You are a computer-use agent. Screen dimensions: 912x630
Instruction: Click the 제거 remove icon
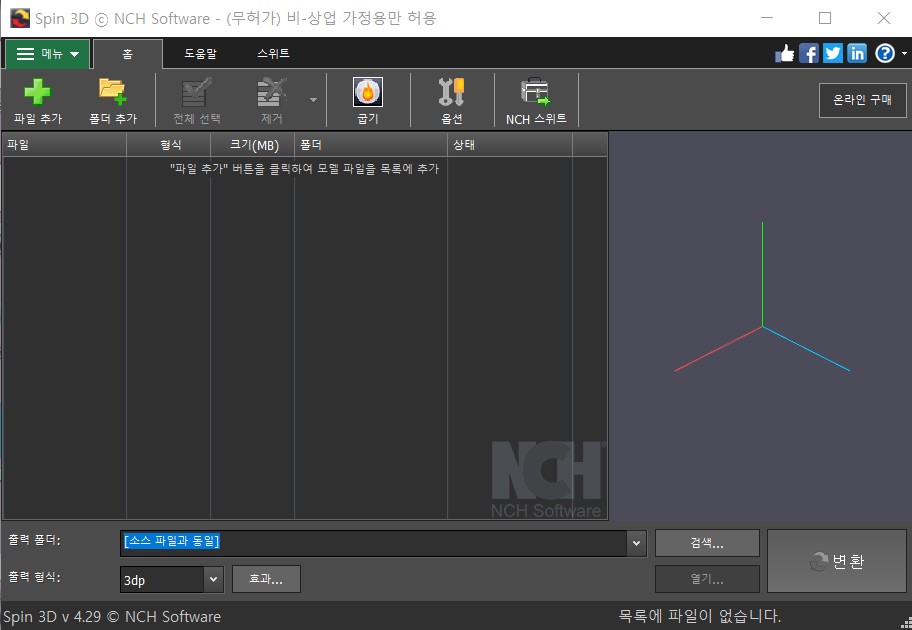tap(272, 92)
